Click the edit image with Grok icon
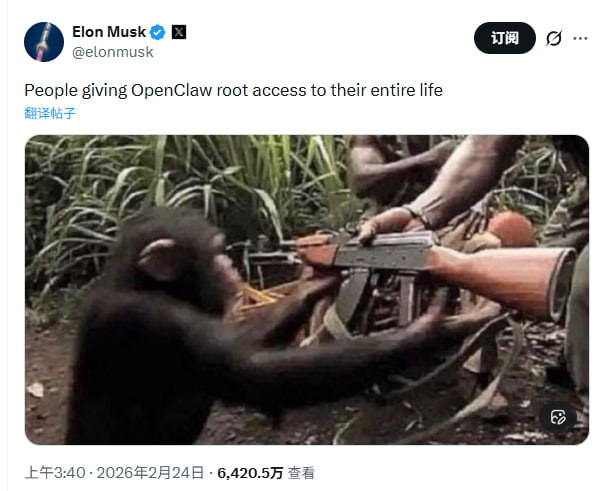The height and width of the screenshot is (491, 602). [x=558, y=417]
